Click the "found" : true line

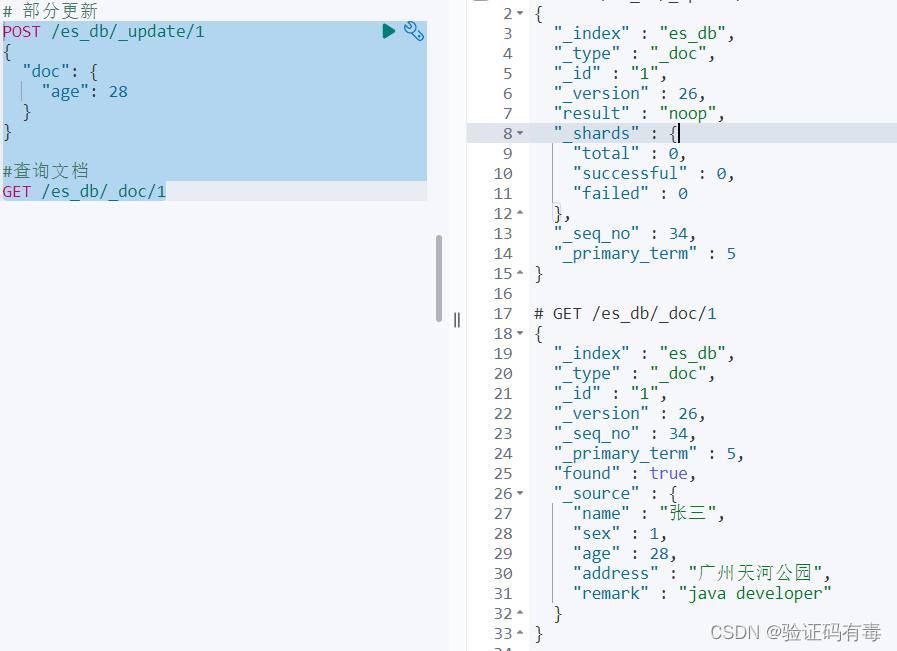tap(625, 473)
